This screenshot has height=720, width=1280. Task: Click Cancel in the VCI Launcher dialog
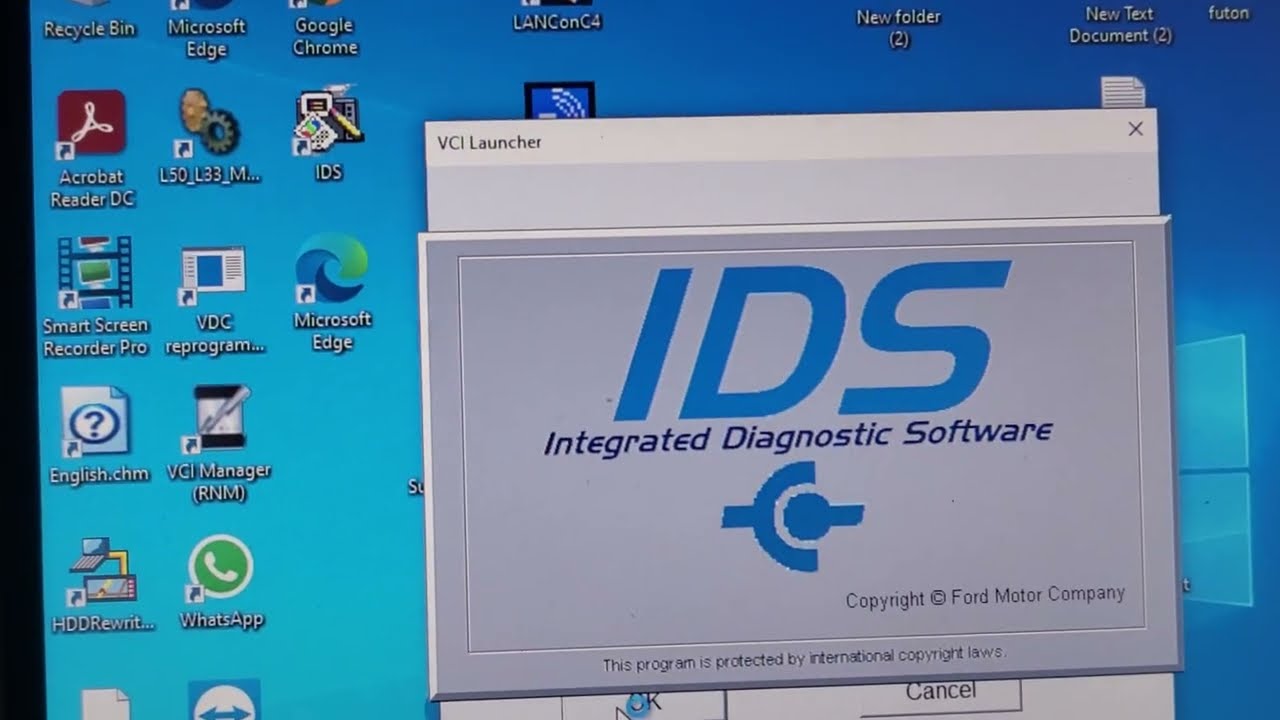tap(940, 691)
